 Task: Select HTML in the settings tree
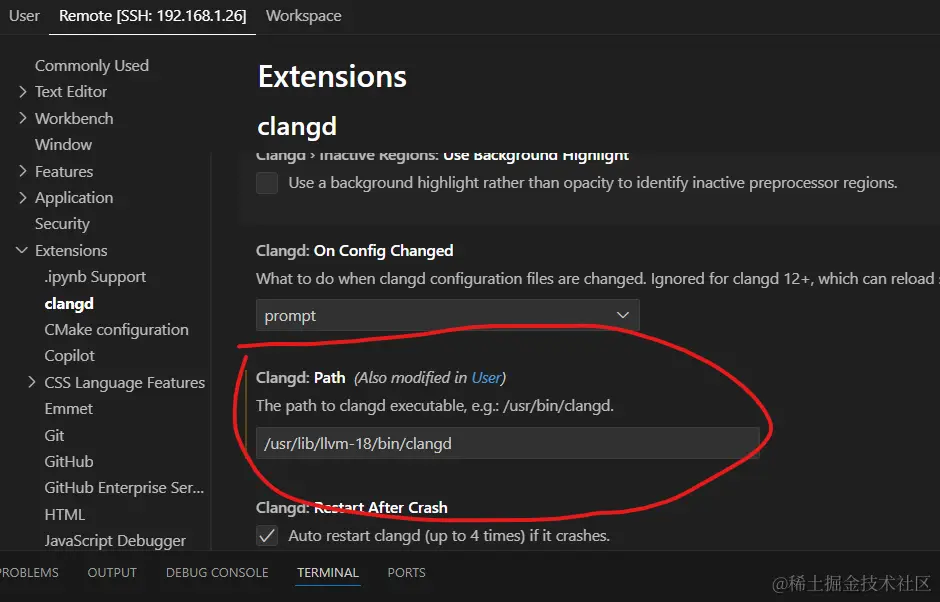(x=65, y=514)
